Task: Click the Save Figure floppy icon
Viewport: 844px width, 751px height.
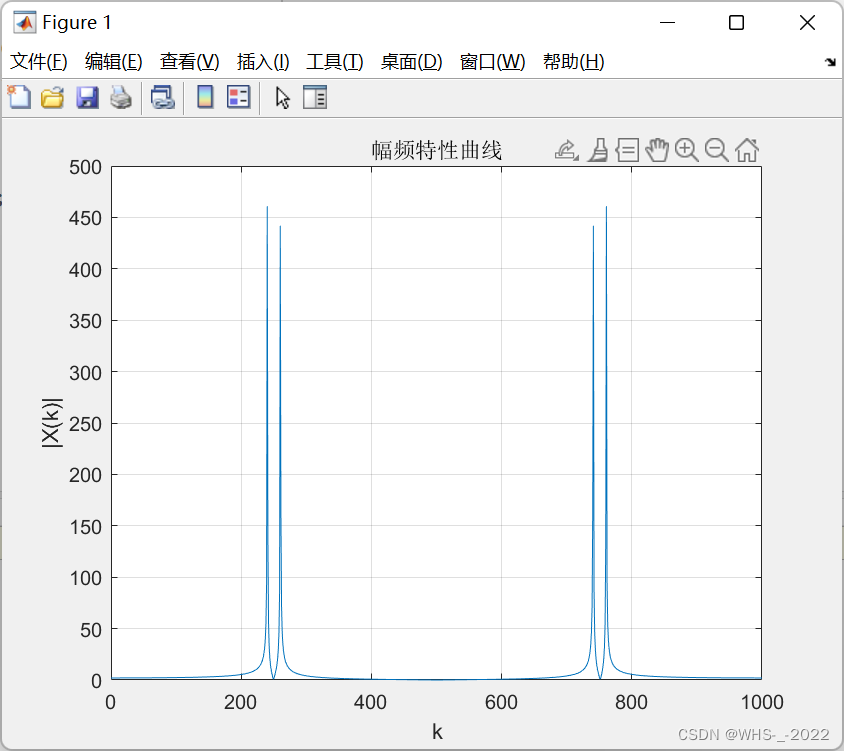Action: pos(87,98)
